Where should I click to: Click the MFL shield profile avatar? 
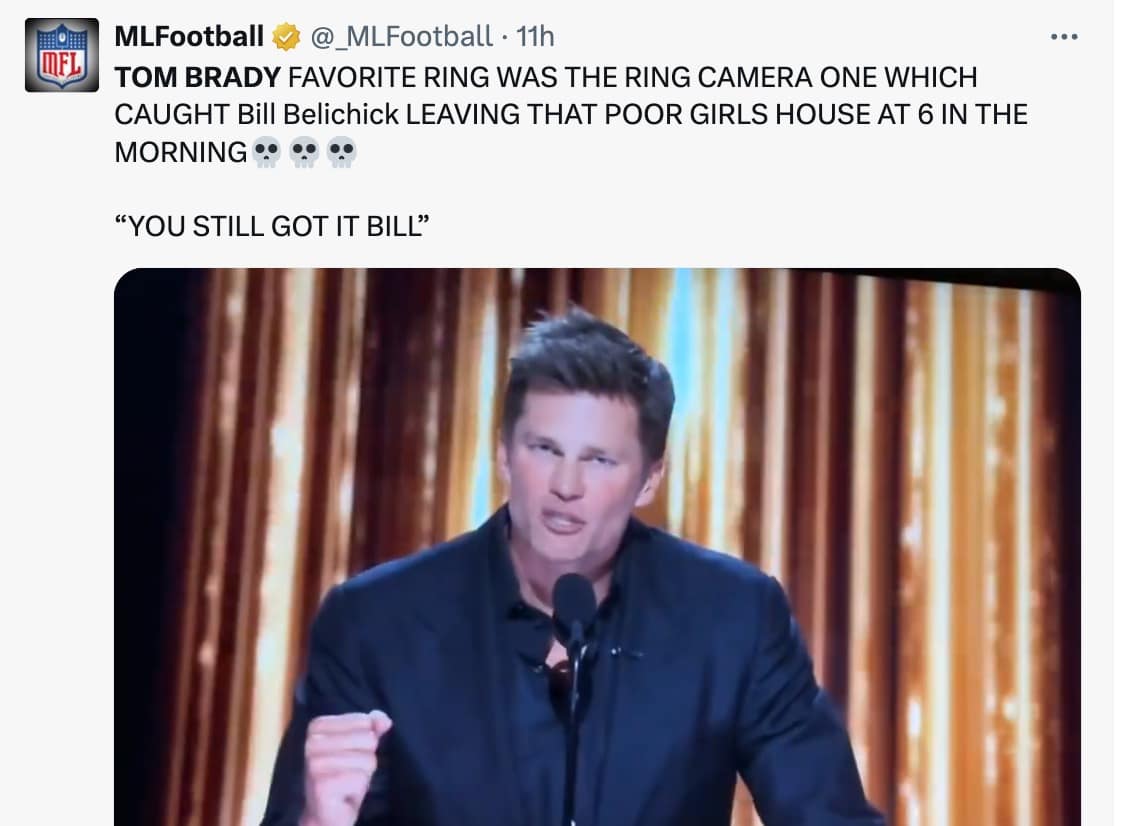62,56
